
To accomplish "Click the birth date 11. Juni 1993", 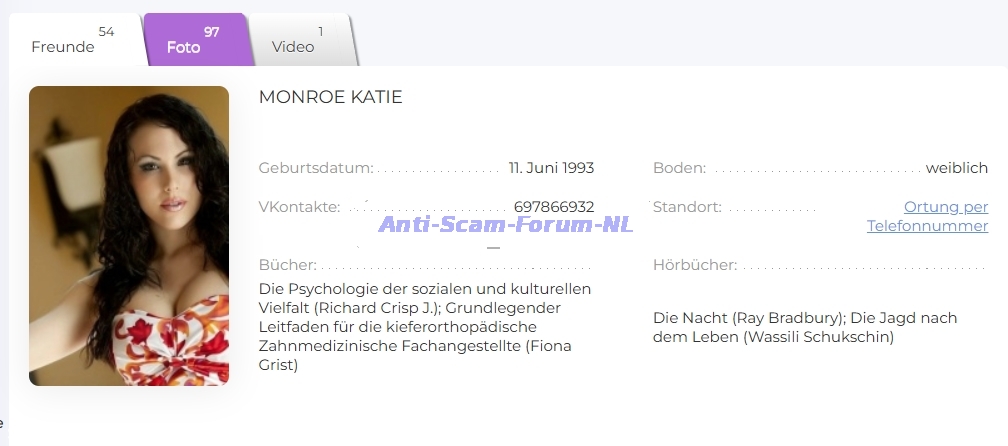I will point(551,168).
